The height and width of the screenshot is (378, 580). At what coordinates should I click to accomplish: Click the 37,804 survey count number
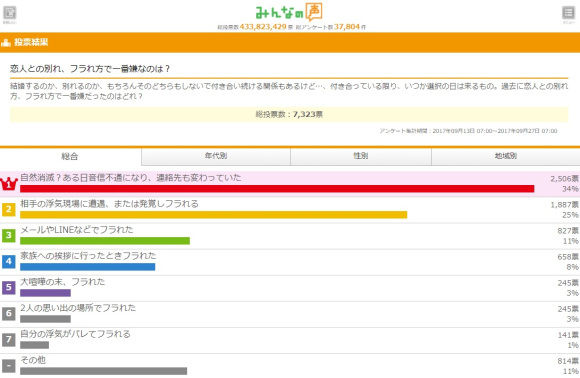[x=347, y=27]
